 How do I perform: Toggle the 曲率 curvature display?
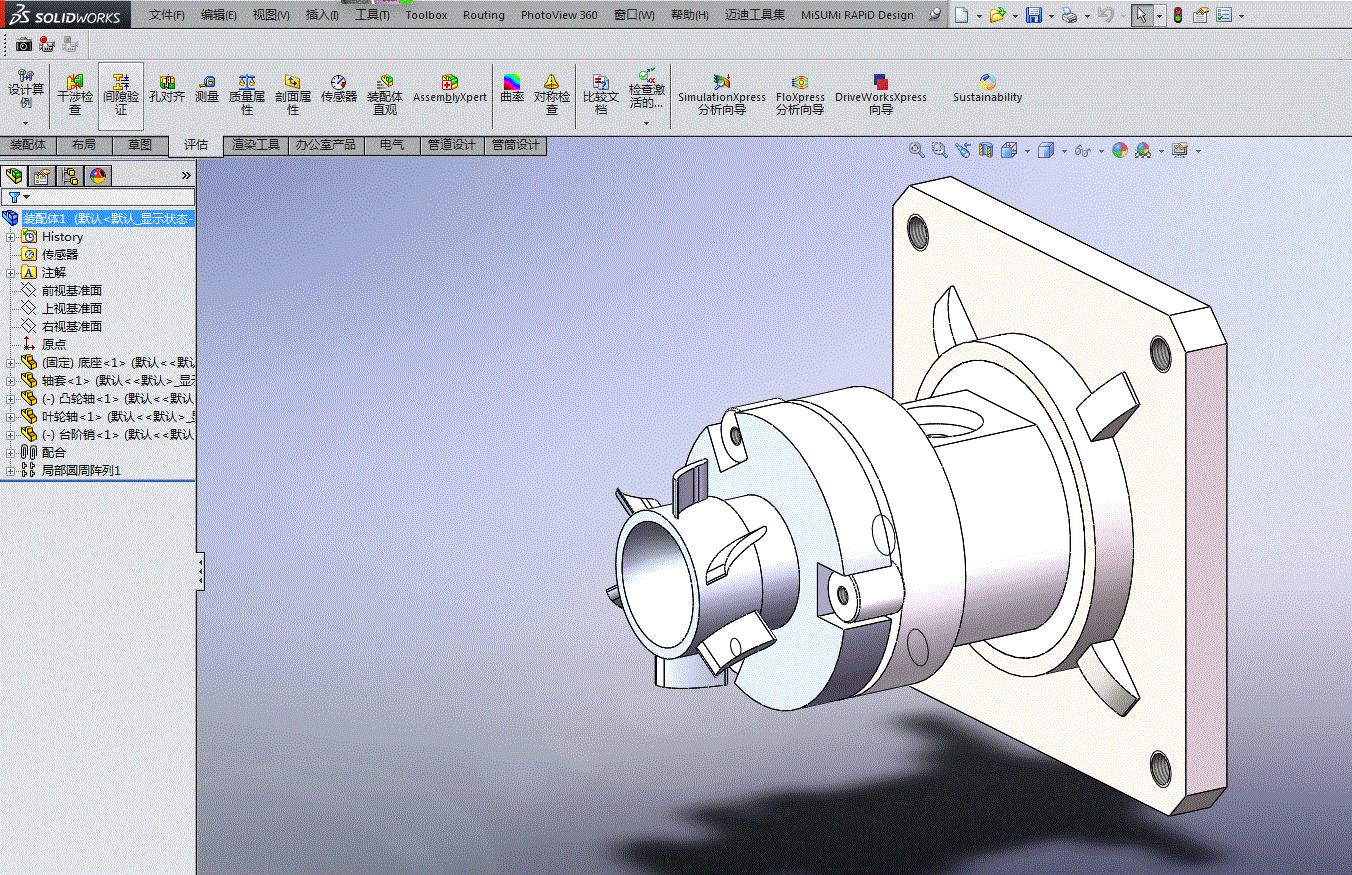[x=512, y=89]
